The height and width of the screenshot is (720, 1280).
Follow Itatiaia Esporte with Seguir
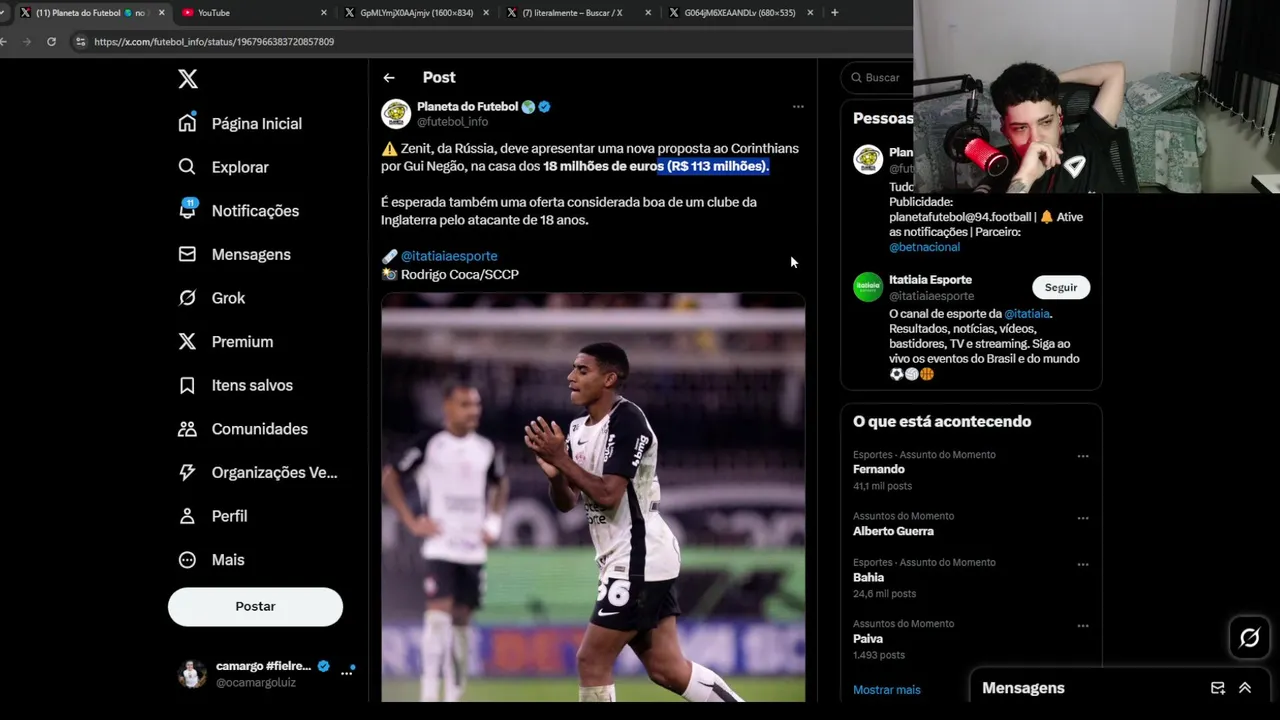(x=1061, y=287)
